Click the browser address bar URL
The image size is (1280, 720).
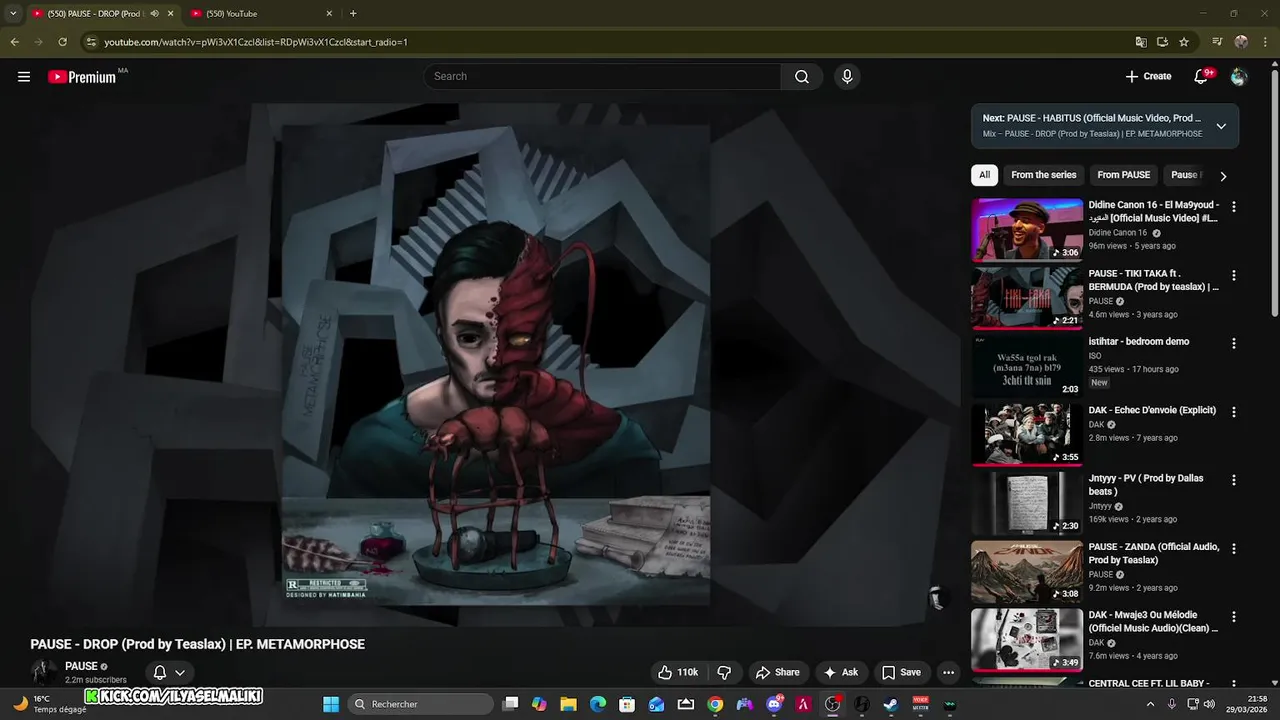(256, 42)
